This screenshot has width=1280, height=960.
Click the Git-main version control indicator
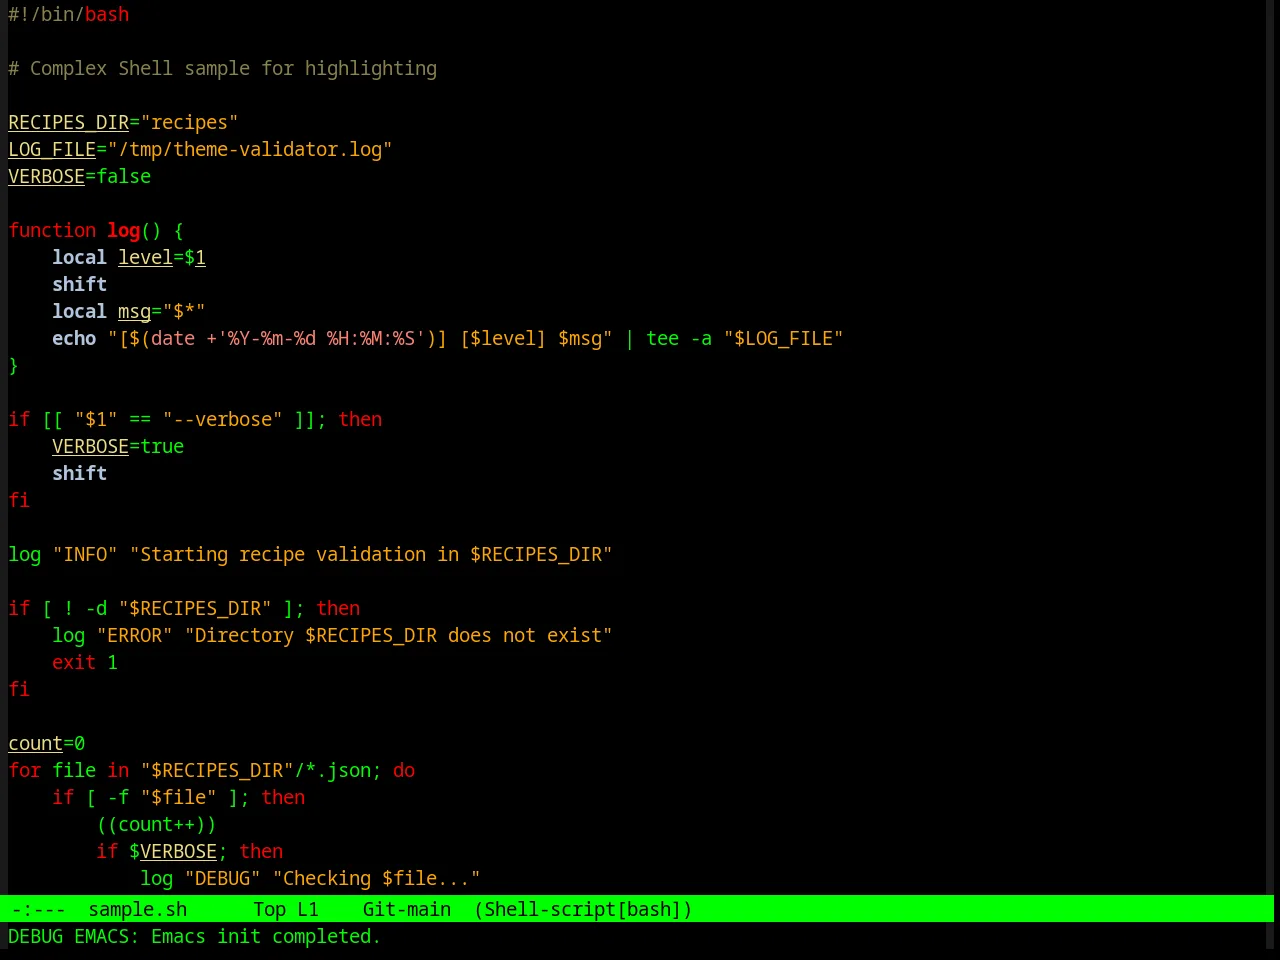tap(407, 909)
